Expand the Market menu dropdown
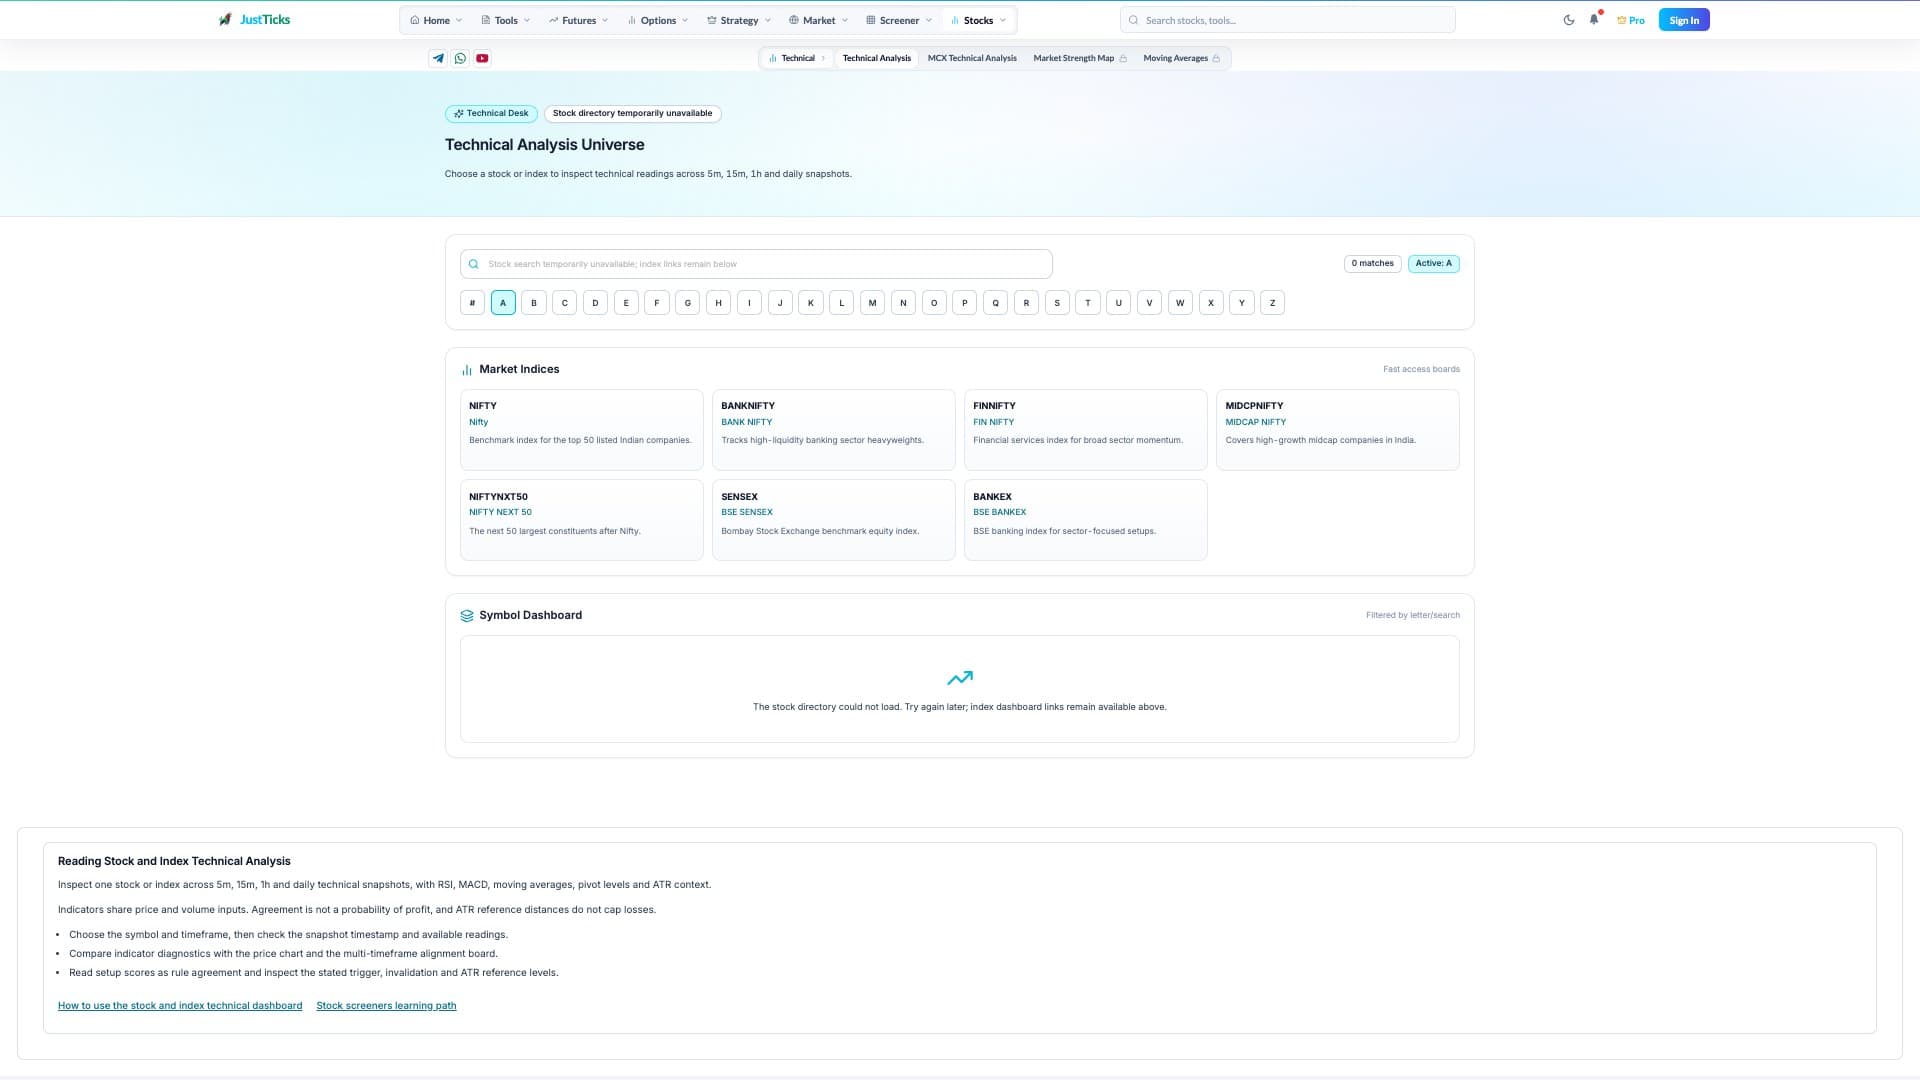 [x=818, y=20]
